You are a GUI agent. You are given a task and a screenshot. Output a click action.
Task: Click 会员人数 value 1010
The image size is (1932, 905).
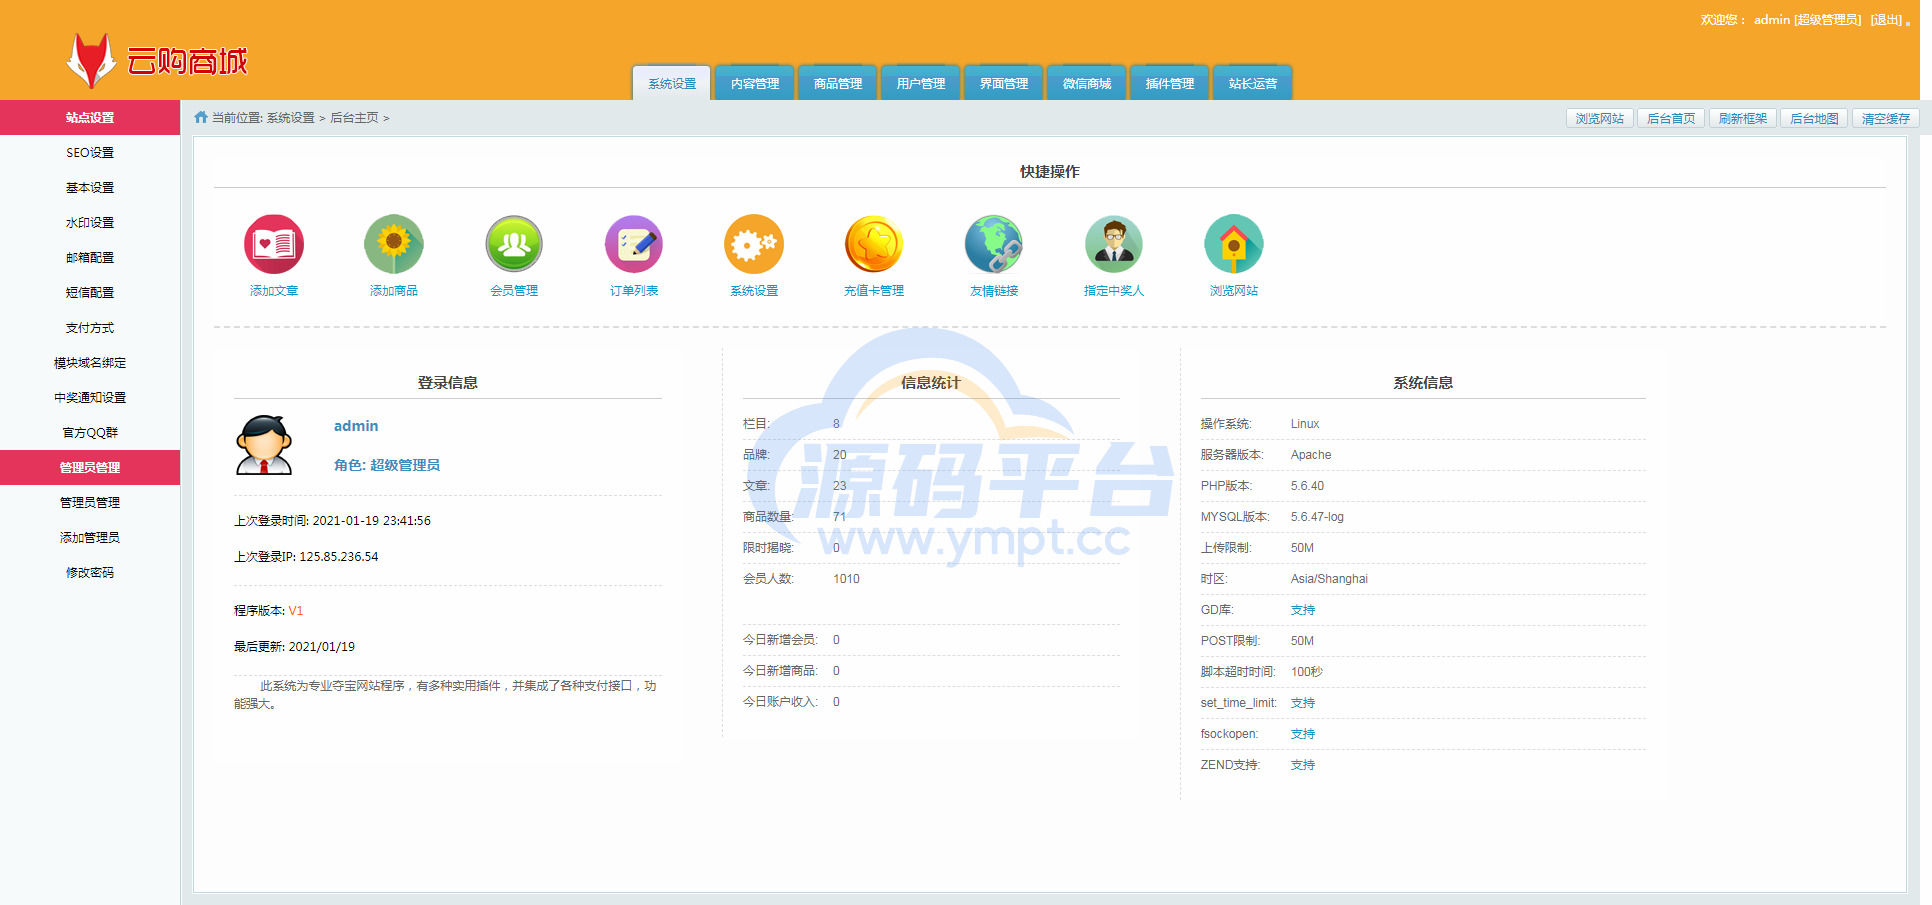[846, 578]
